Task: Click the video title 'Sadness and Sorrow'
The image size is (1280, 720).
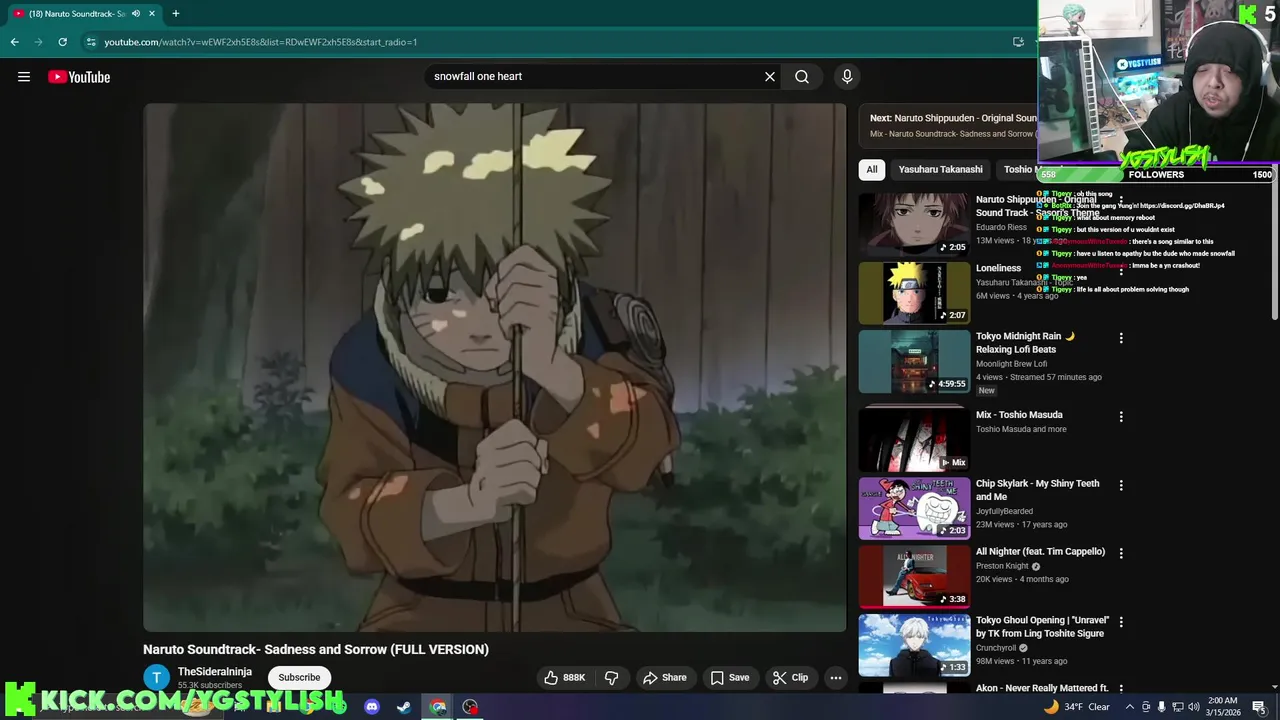Action: (316, 649)
